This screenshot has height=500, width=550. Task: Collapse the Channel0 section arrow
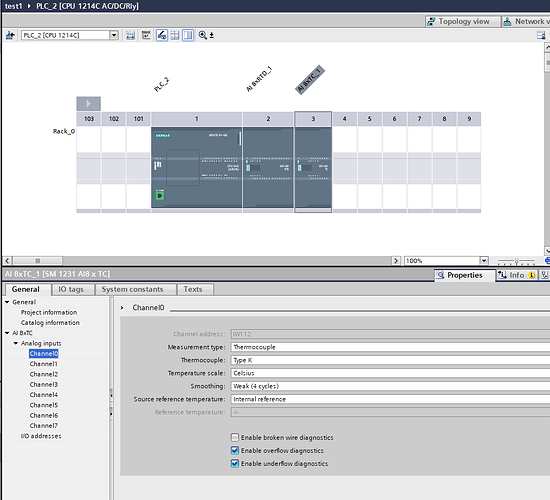coord(122,308)
